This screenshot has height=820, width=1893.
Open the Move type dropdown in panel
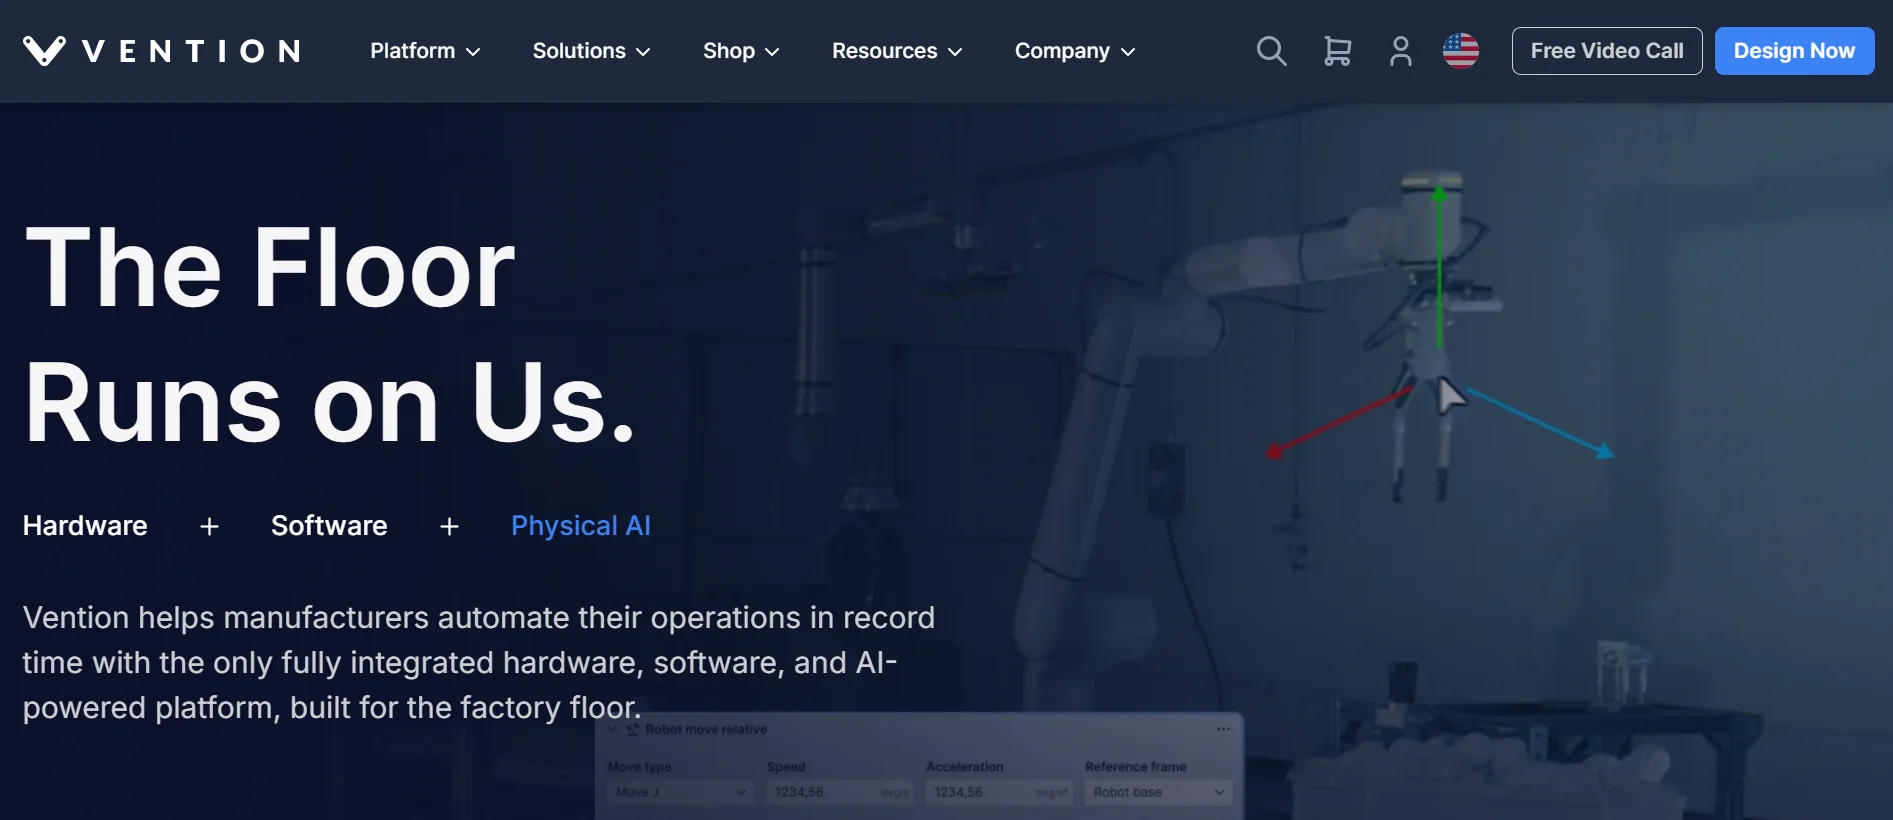(x=680, y=792)
